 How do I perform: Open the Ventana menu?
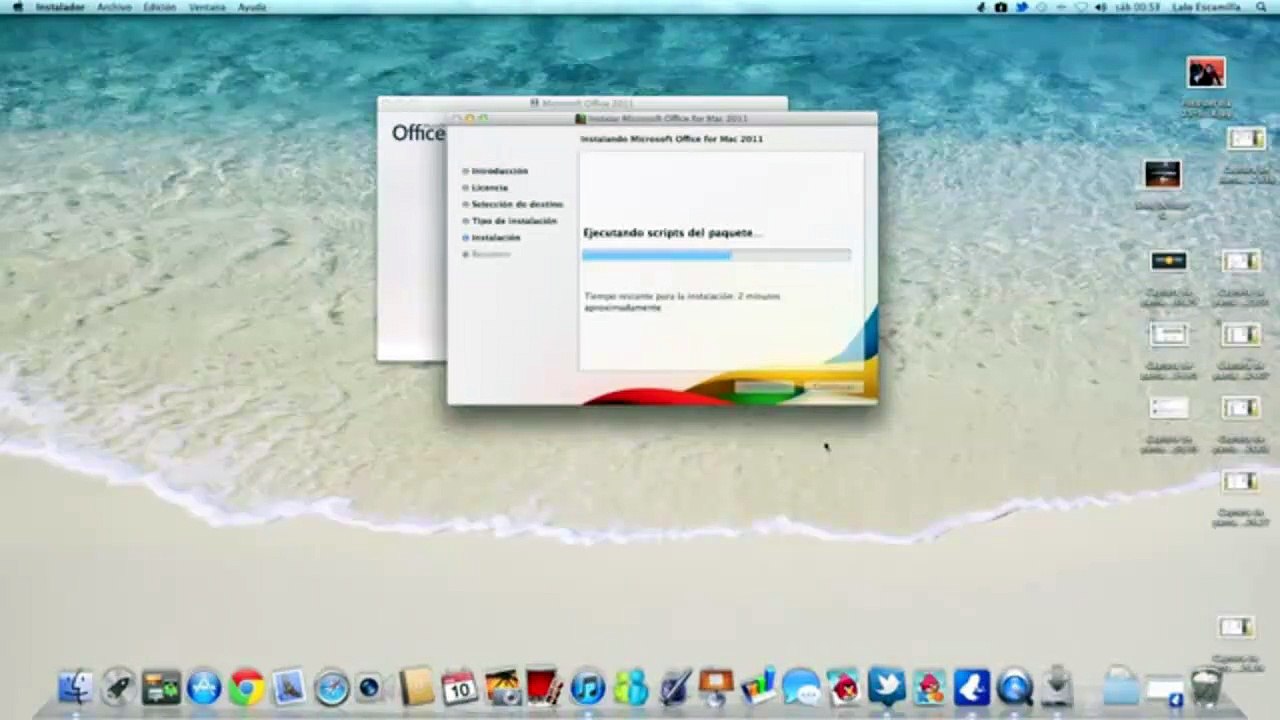click(x=207, y=7)
